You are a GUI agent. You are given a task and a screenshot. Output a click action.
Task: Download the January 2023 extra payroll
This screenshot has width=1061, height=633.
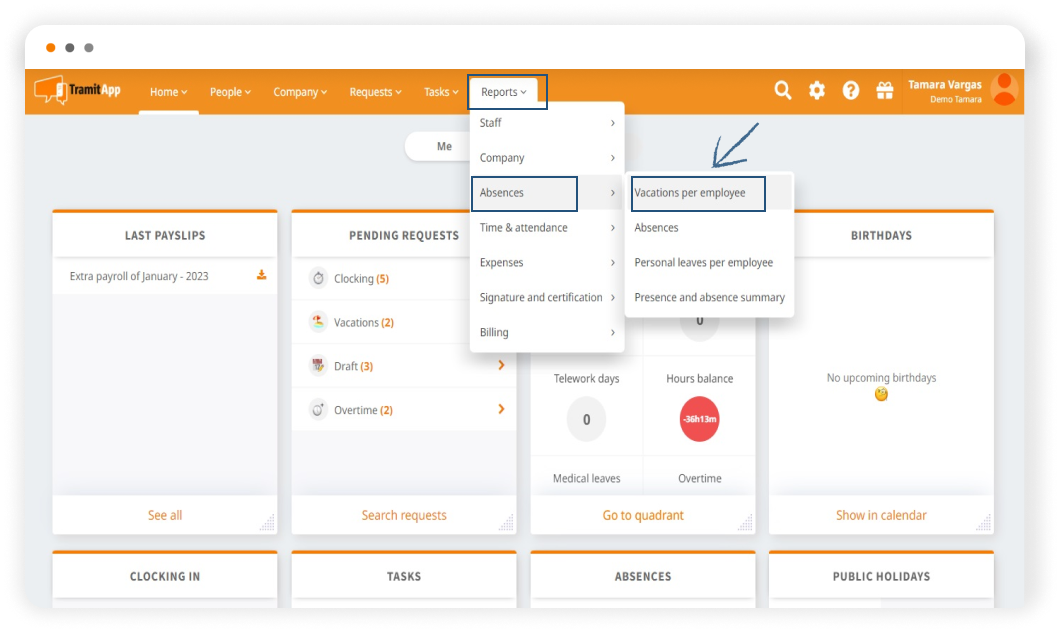(262, 276)
